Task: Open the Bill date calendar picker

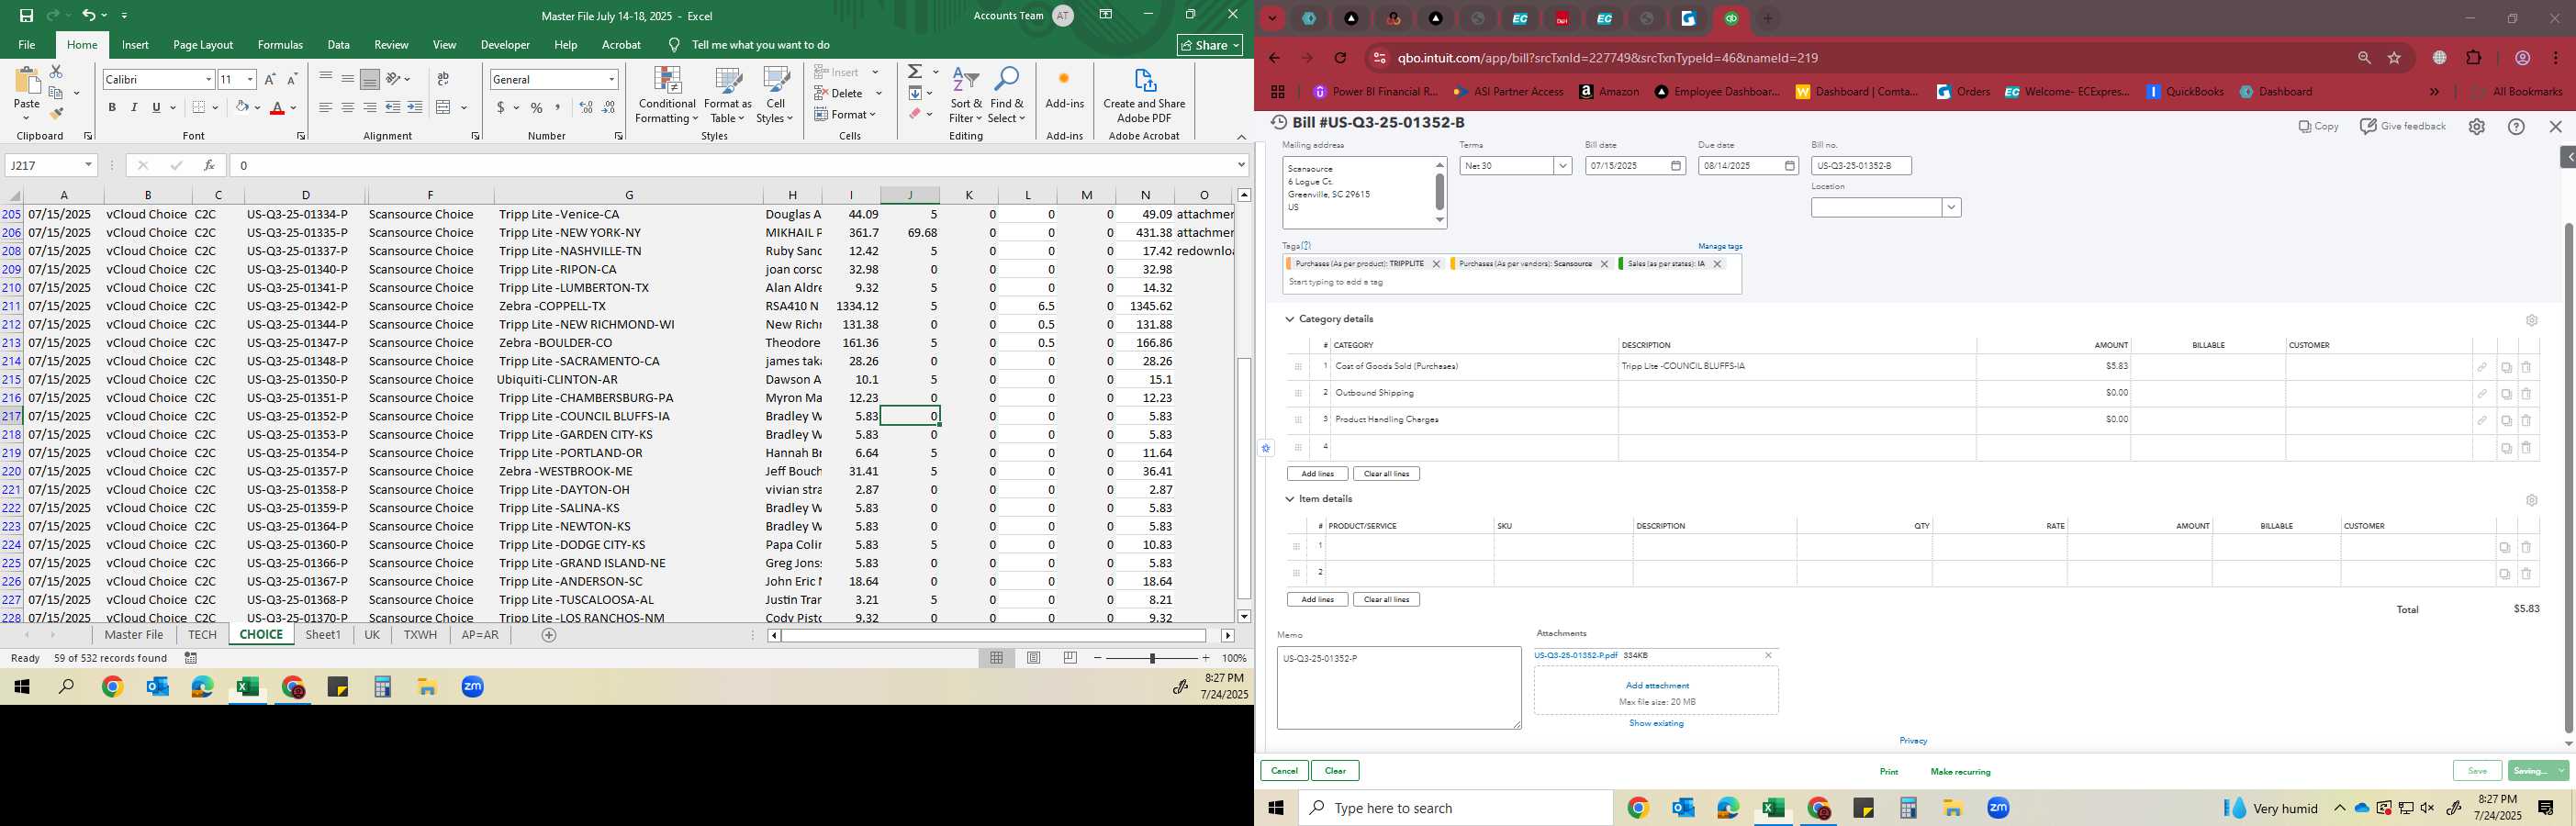Action: [x=1676, y=166]
